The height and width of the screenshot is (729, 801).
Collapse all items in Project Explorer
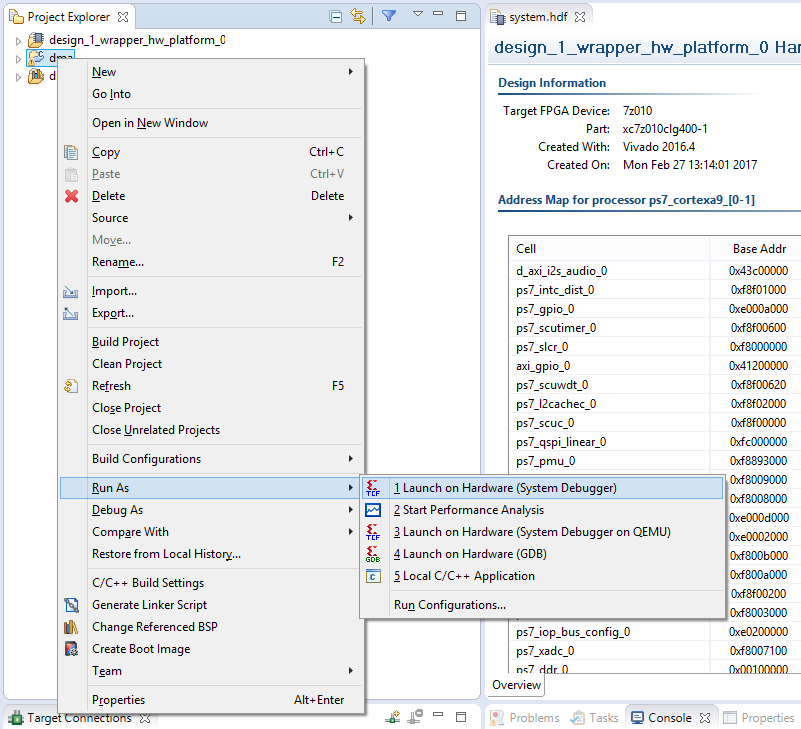tap(336, 17)
